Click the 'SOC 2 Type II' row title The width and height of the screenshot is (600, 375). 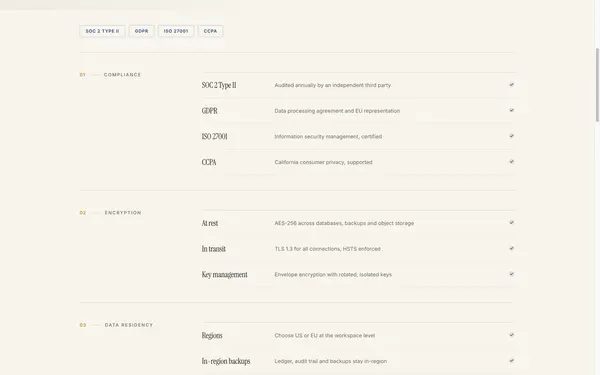219,85
